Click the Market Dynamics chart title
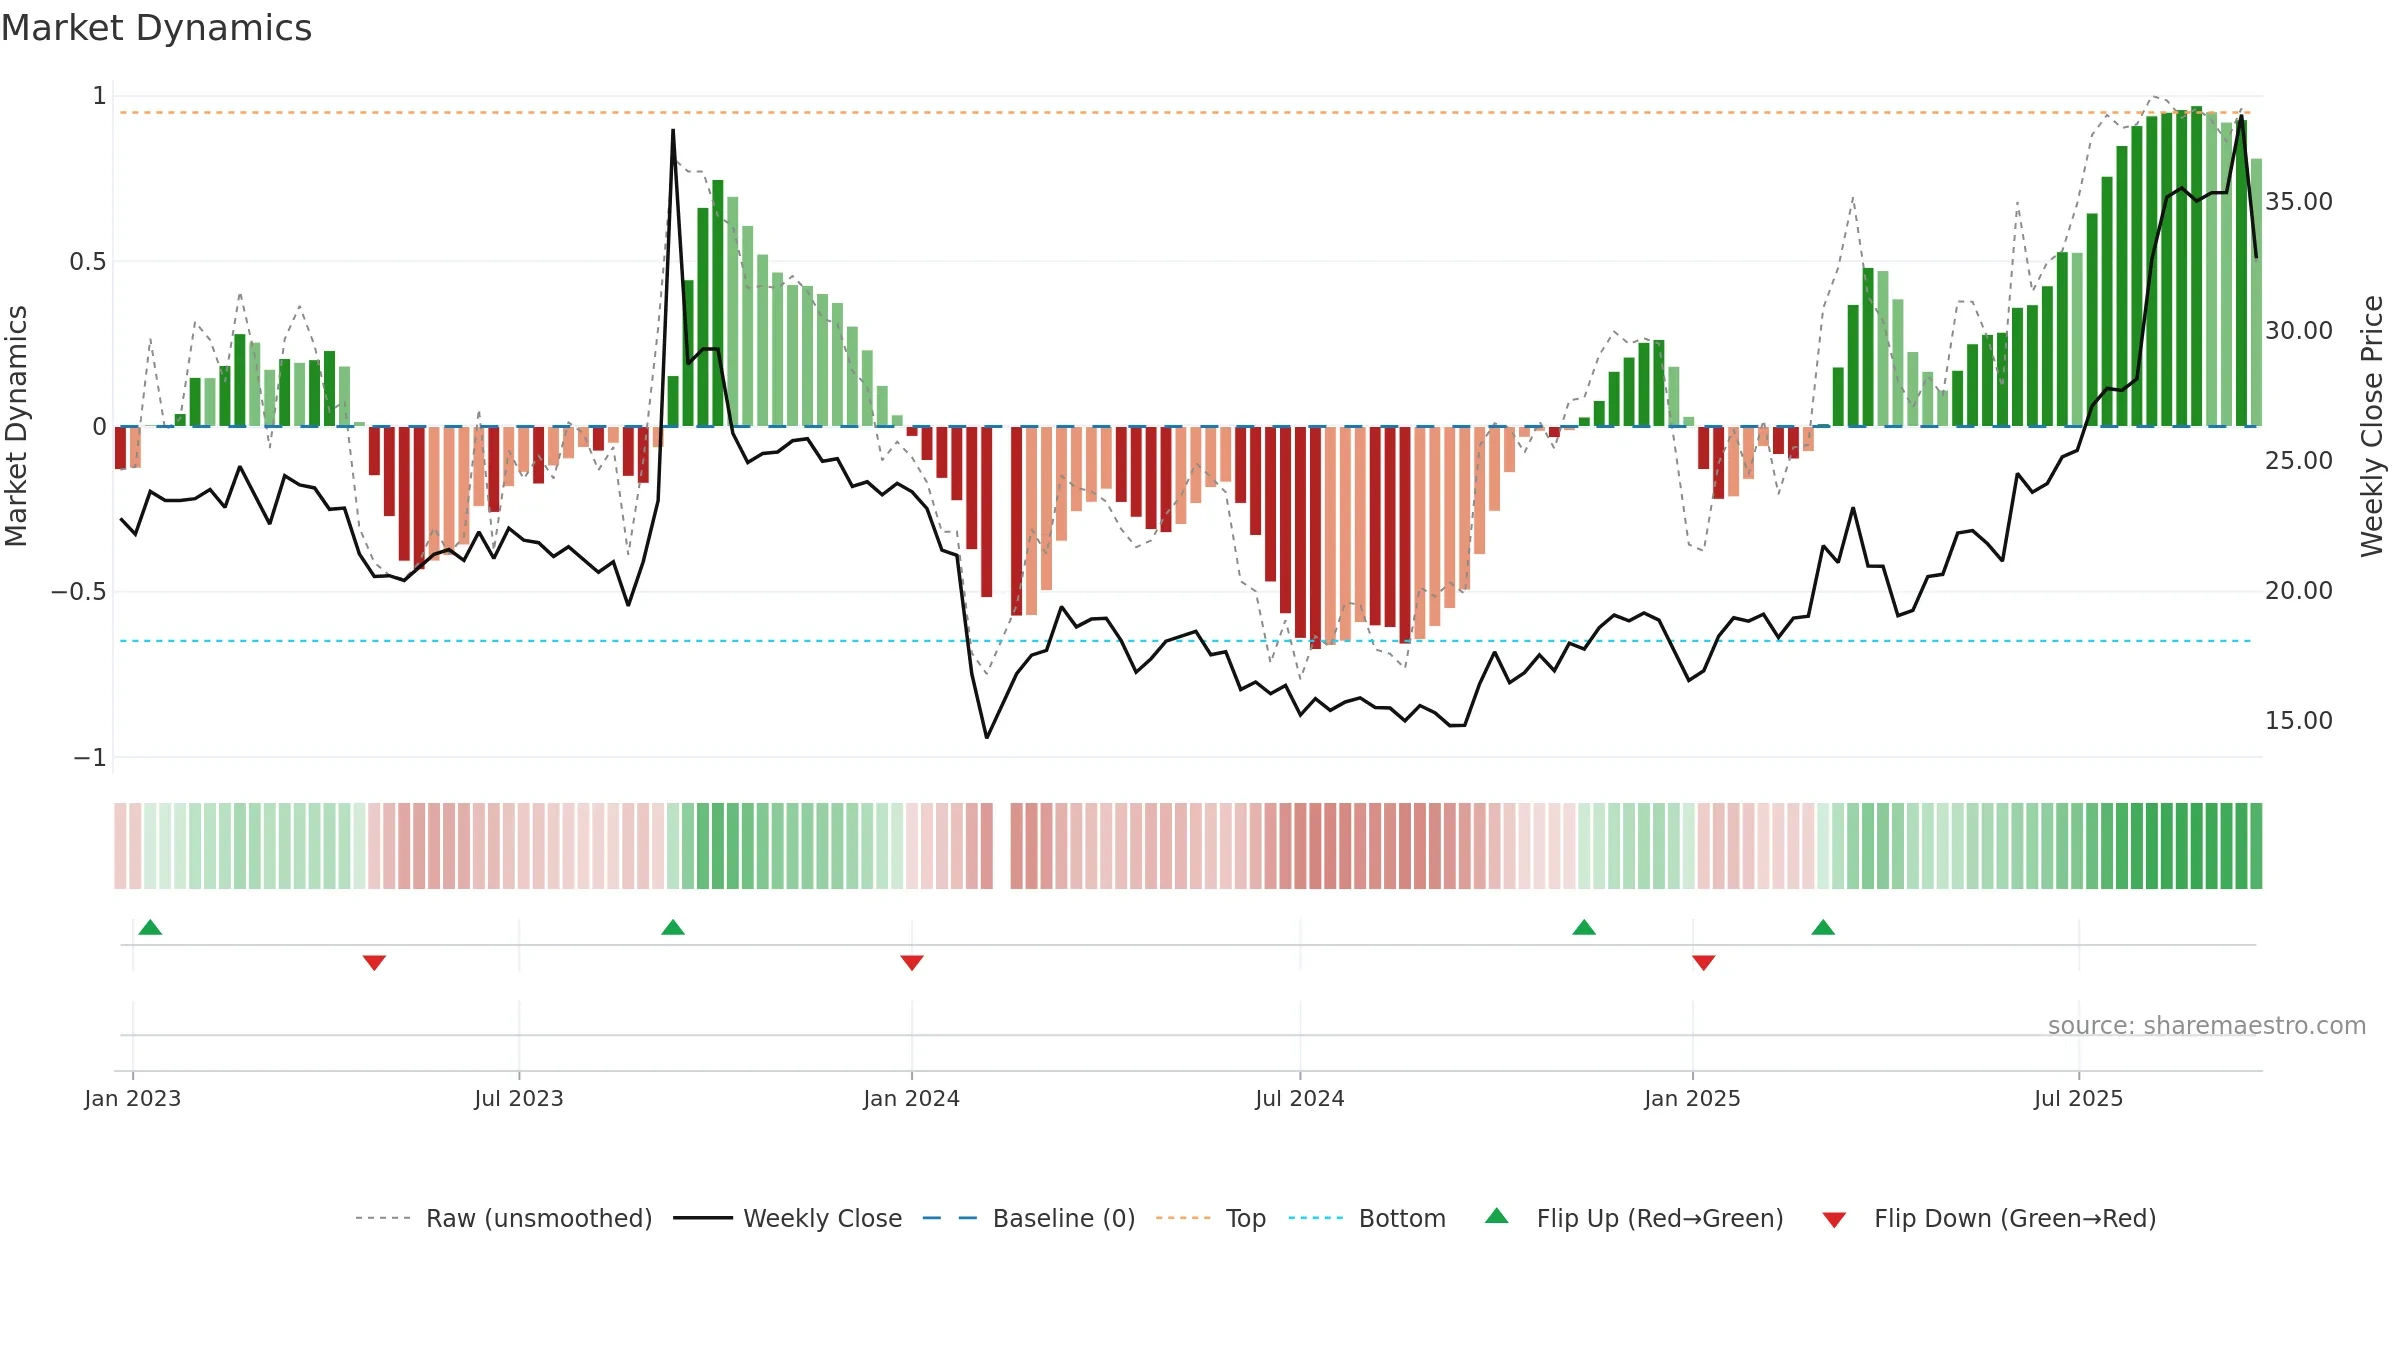The width and height of the screenshot is (2400, 1350). 156,28
